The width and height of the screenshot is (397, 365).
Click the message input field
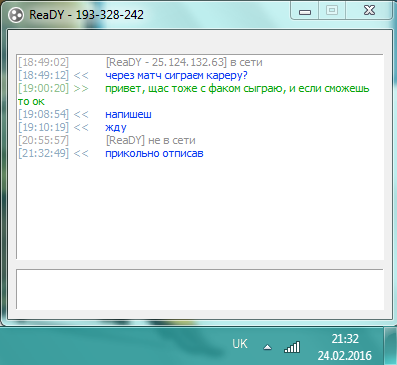point(200,289)
